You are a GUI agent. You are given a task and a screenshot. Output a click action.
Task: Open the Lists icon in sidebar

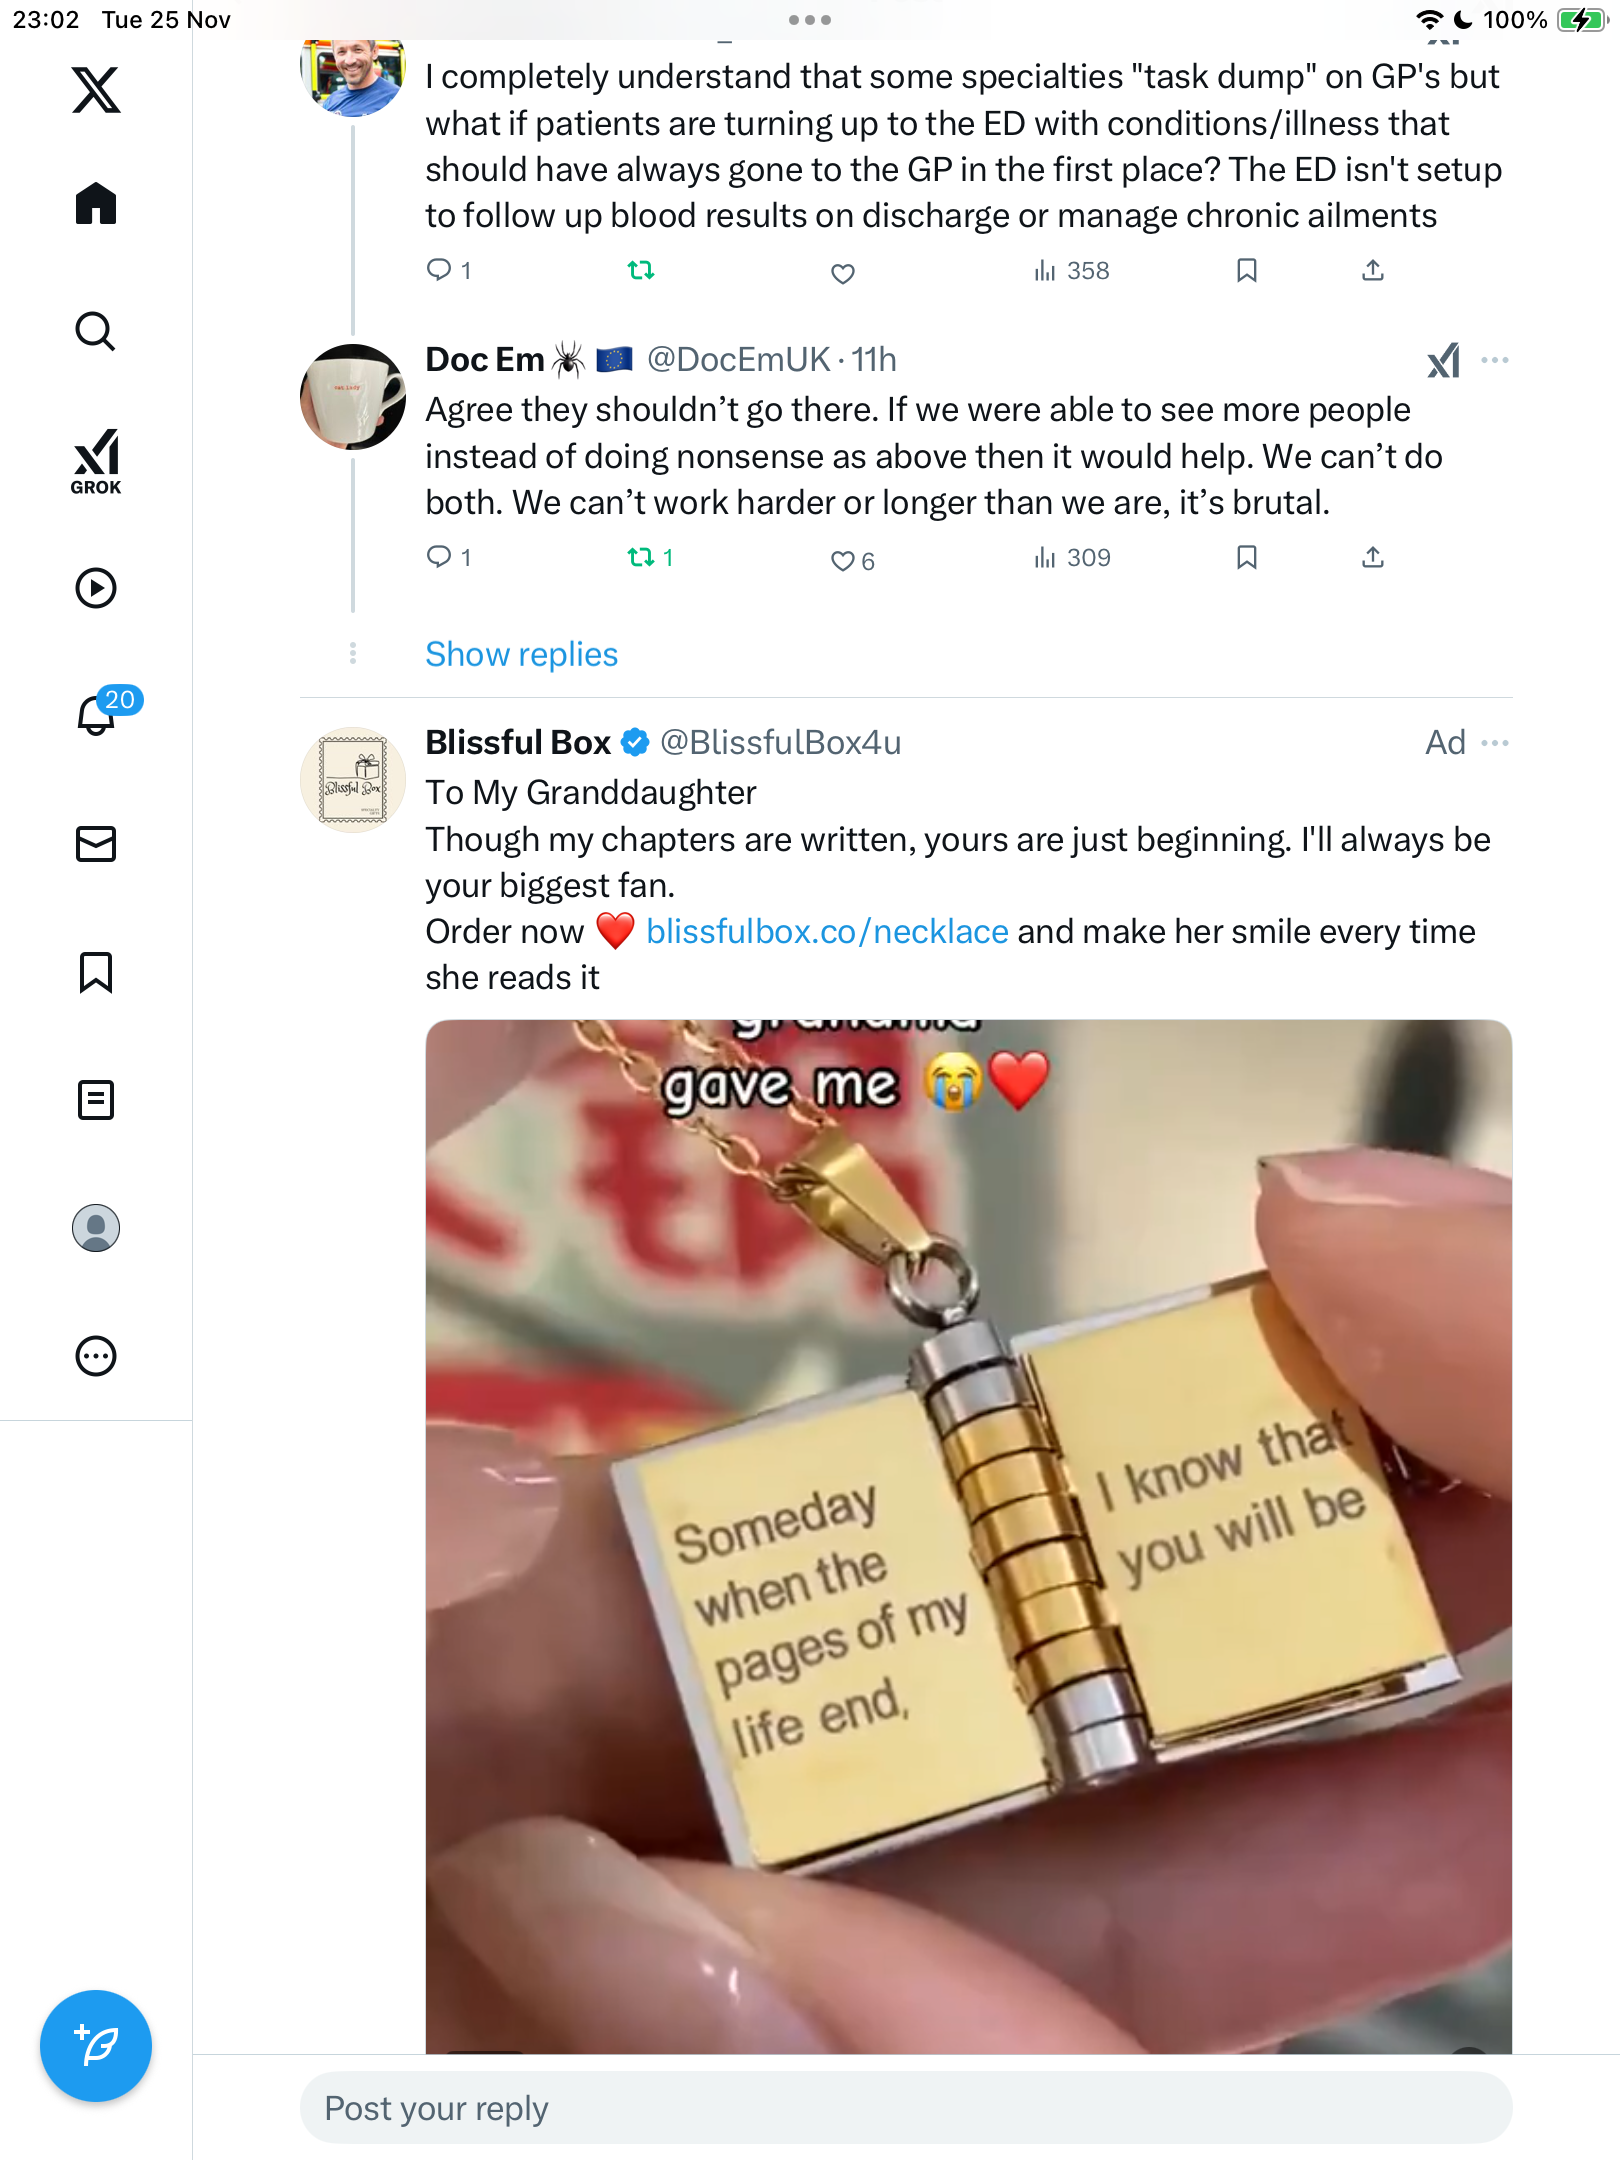96,1100
